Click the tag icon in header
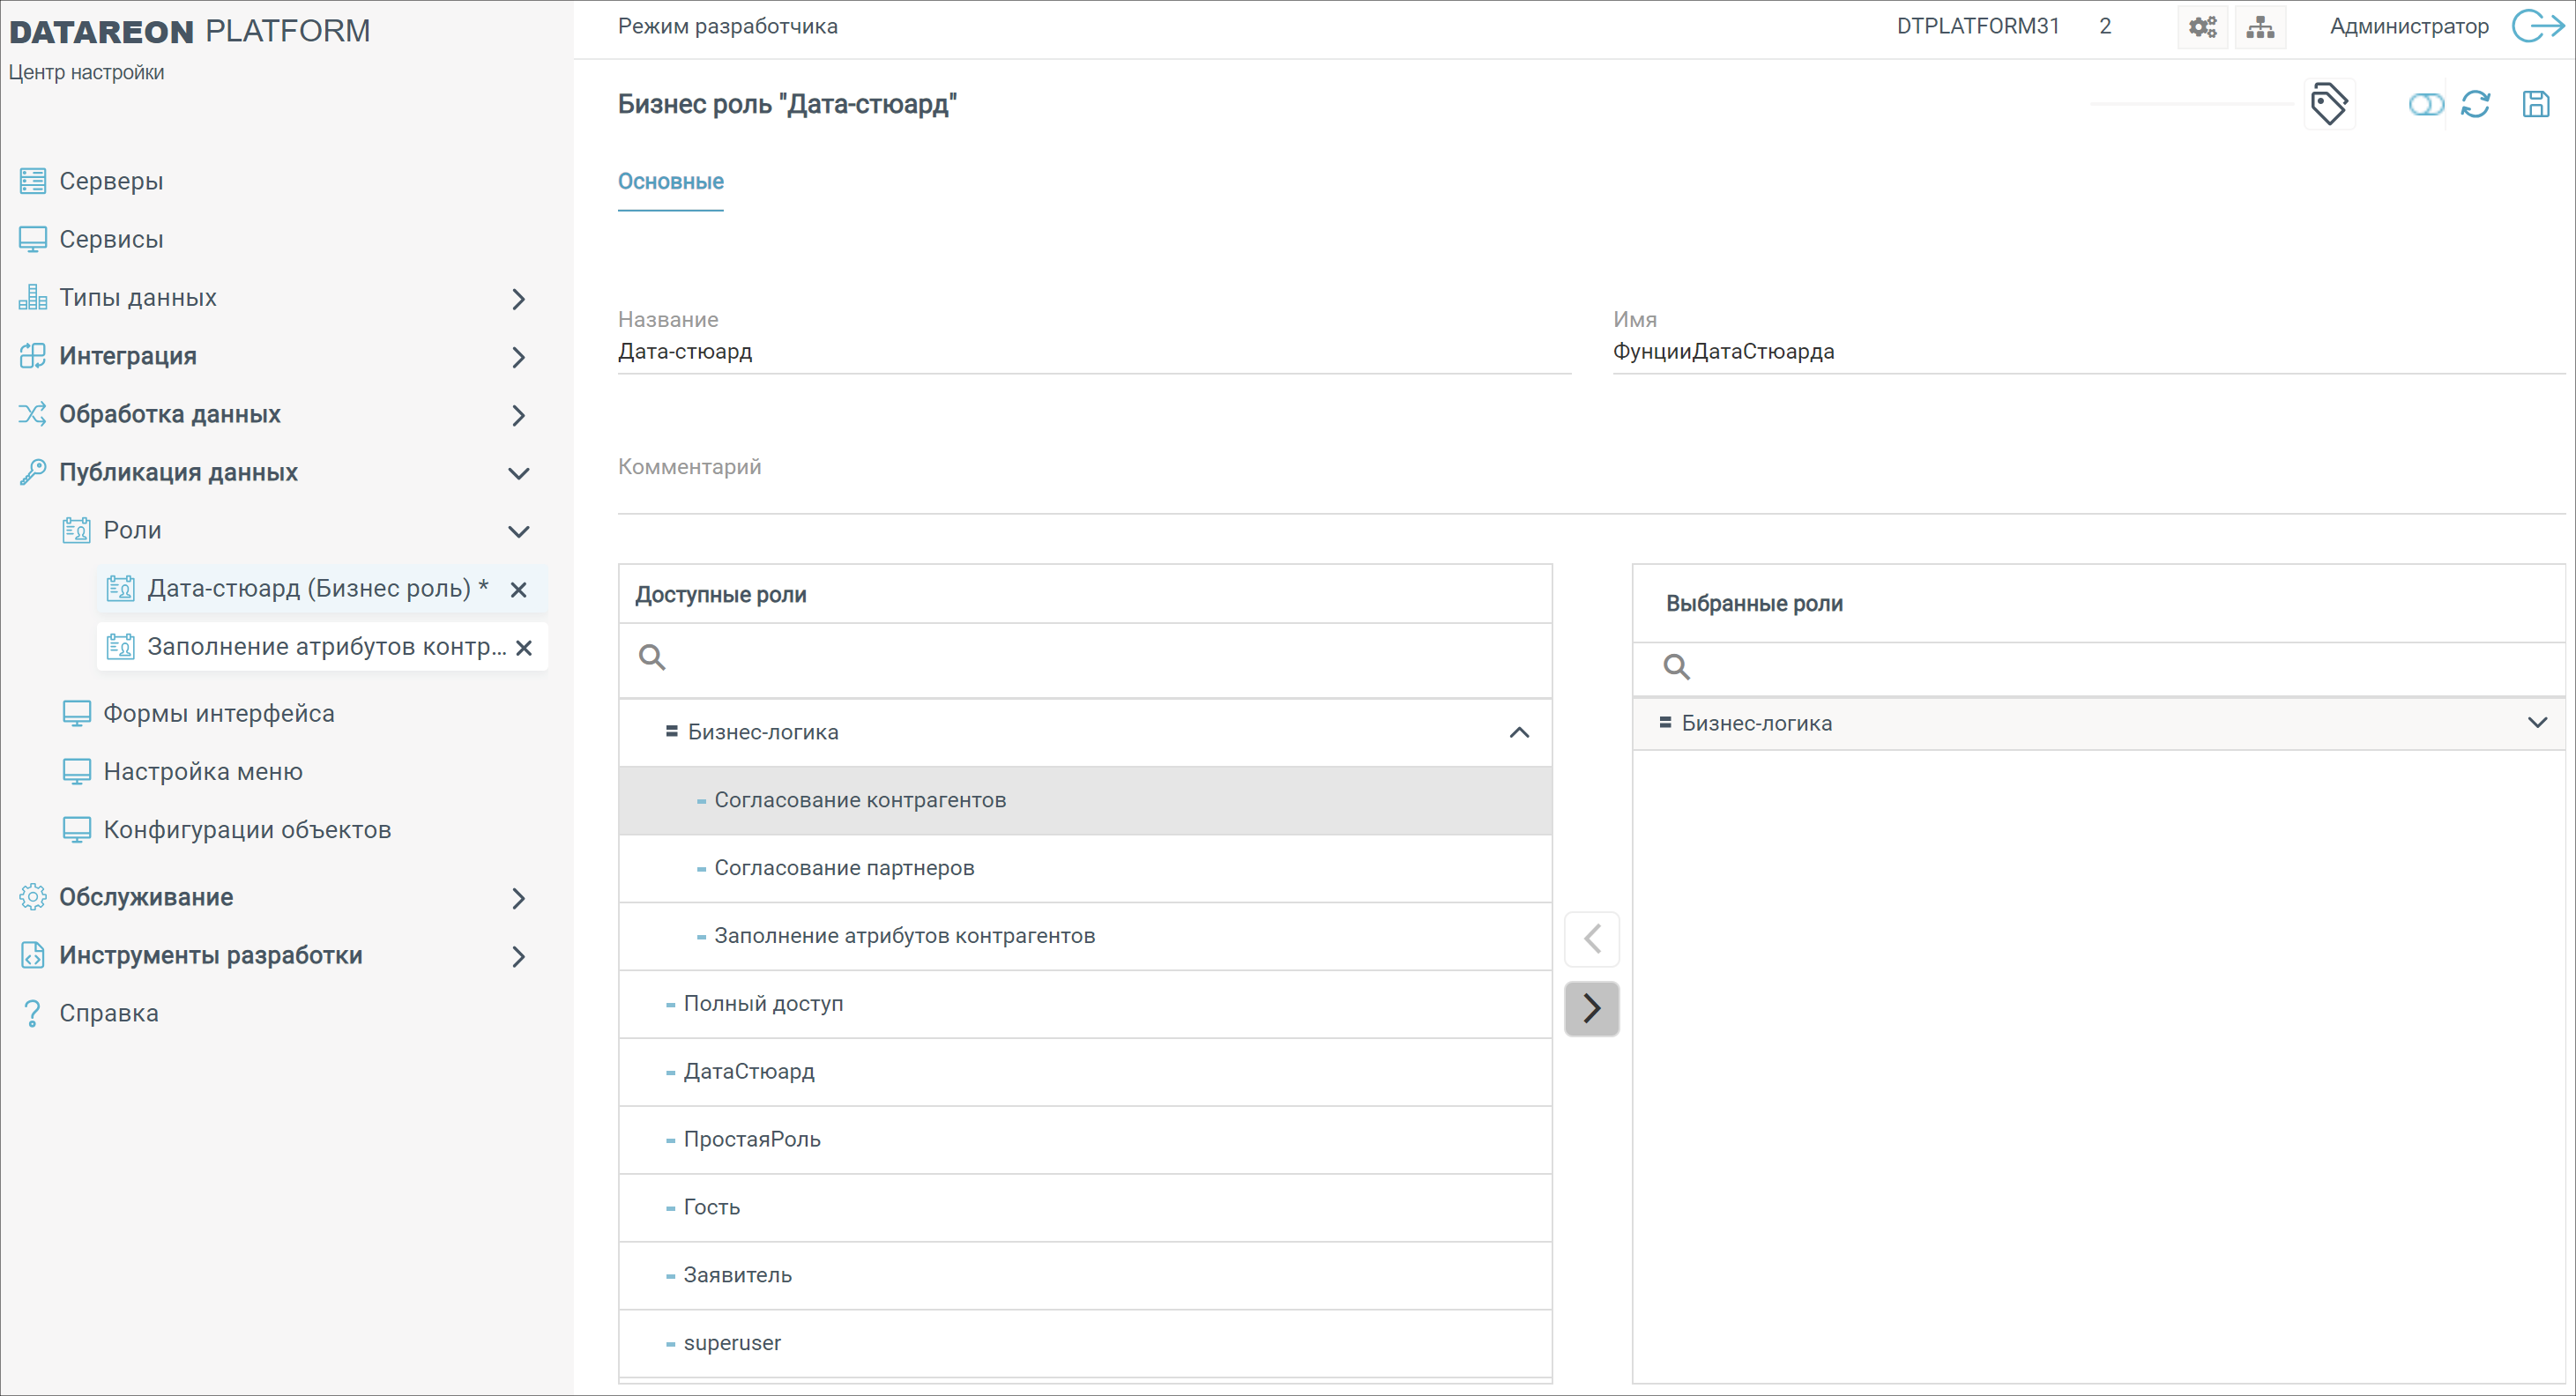The height and width of the screenshot is (1396, 2576). pos(2328,104)
